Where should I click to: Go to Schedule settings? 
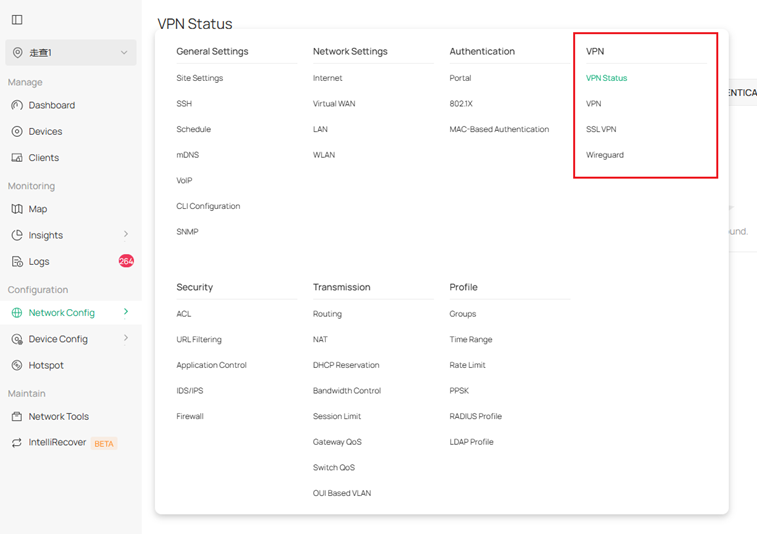[194, 129]
